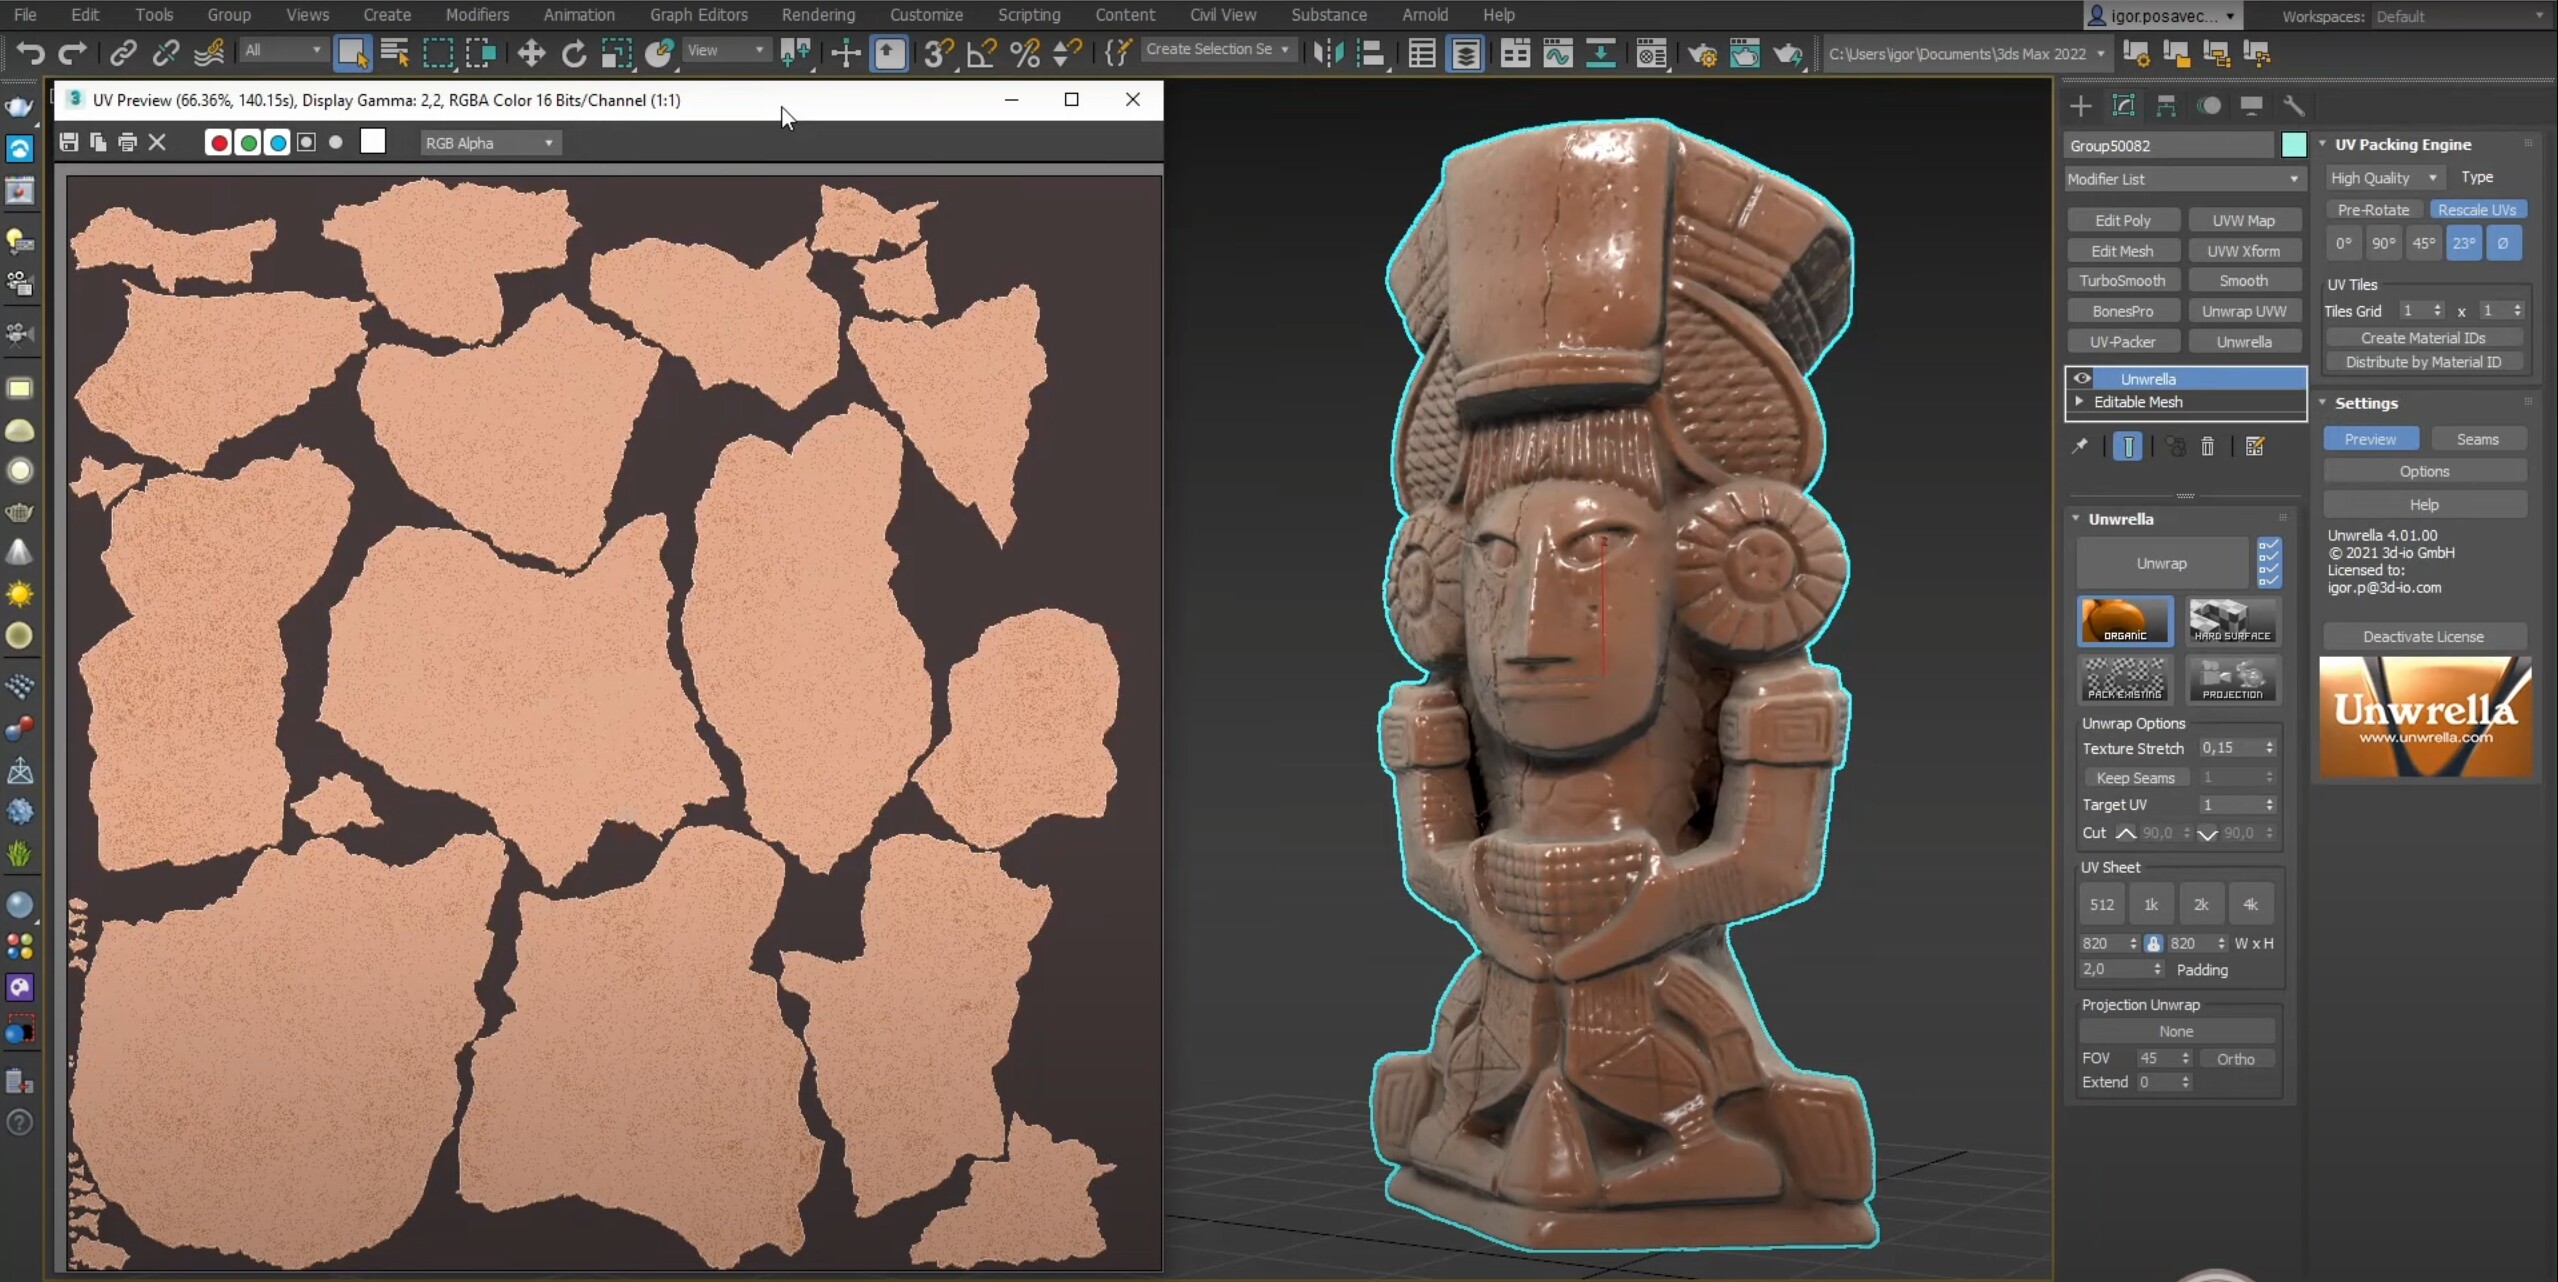2558x1282 pixels.
Task: Open the Hierarchy command panel tab
Action: coord(2166,105)
